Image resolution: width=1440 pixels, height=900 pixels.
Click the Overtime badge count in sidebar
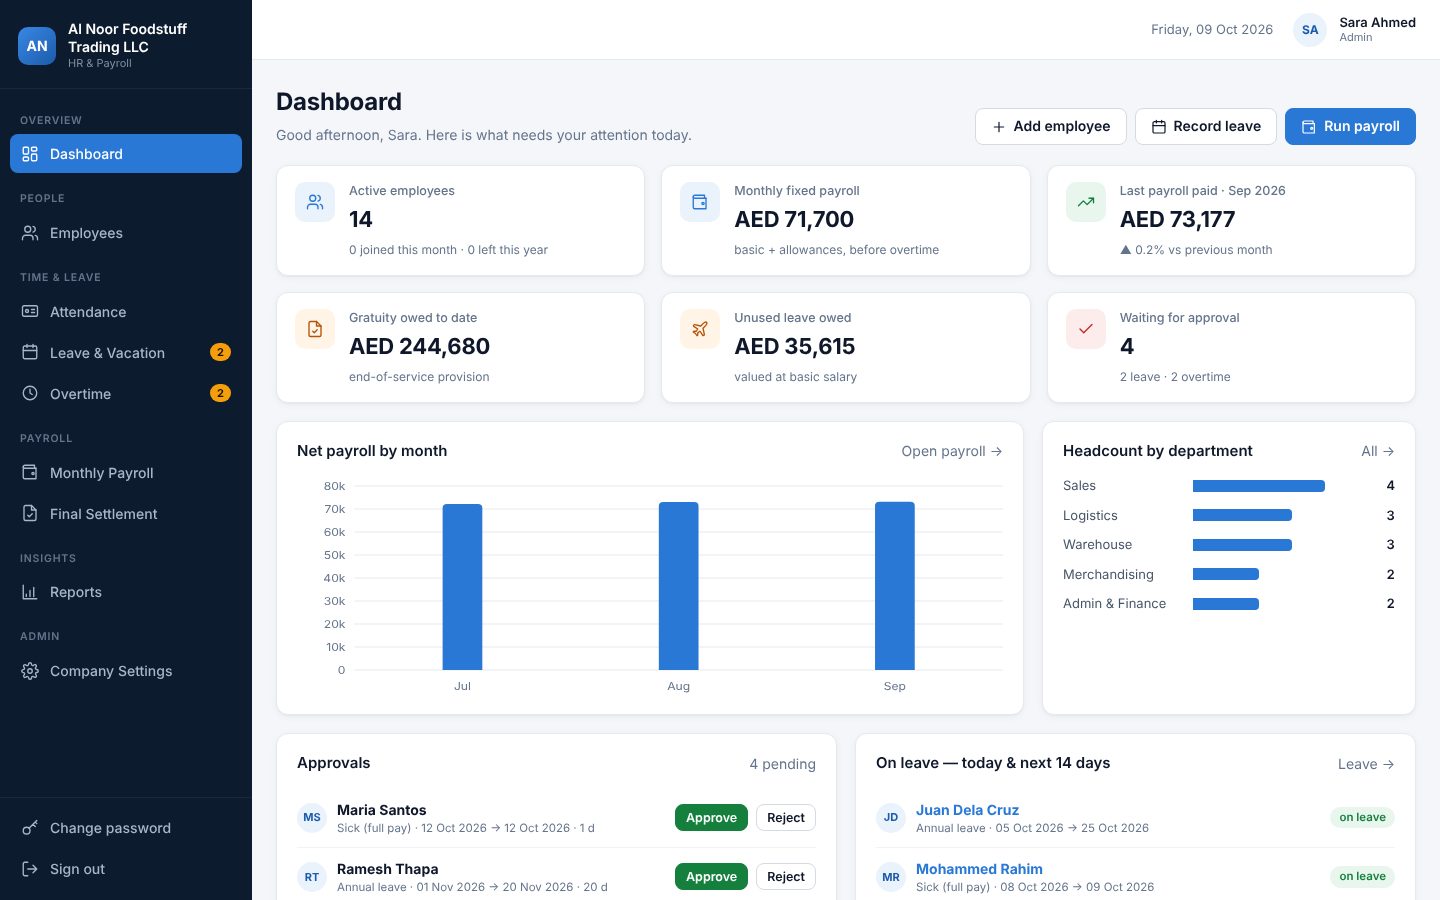tap(220, 393)
